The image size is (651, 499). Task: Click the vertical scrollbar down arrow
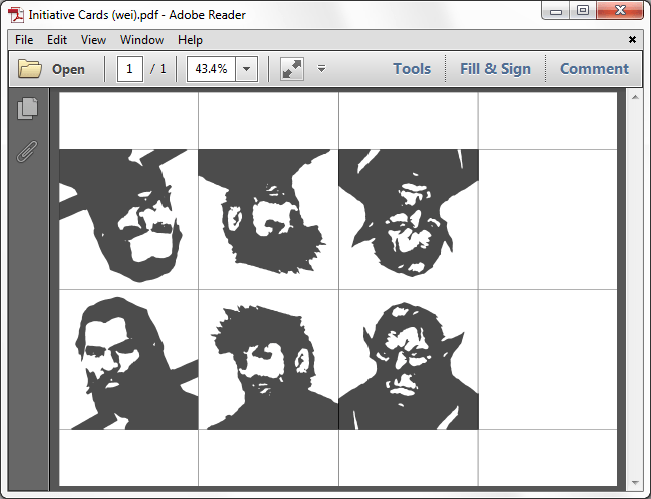pyautogui.click(x=634, y=482)
